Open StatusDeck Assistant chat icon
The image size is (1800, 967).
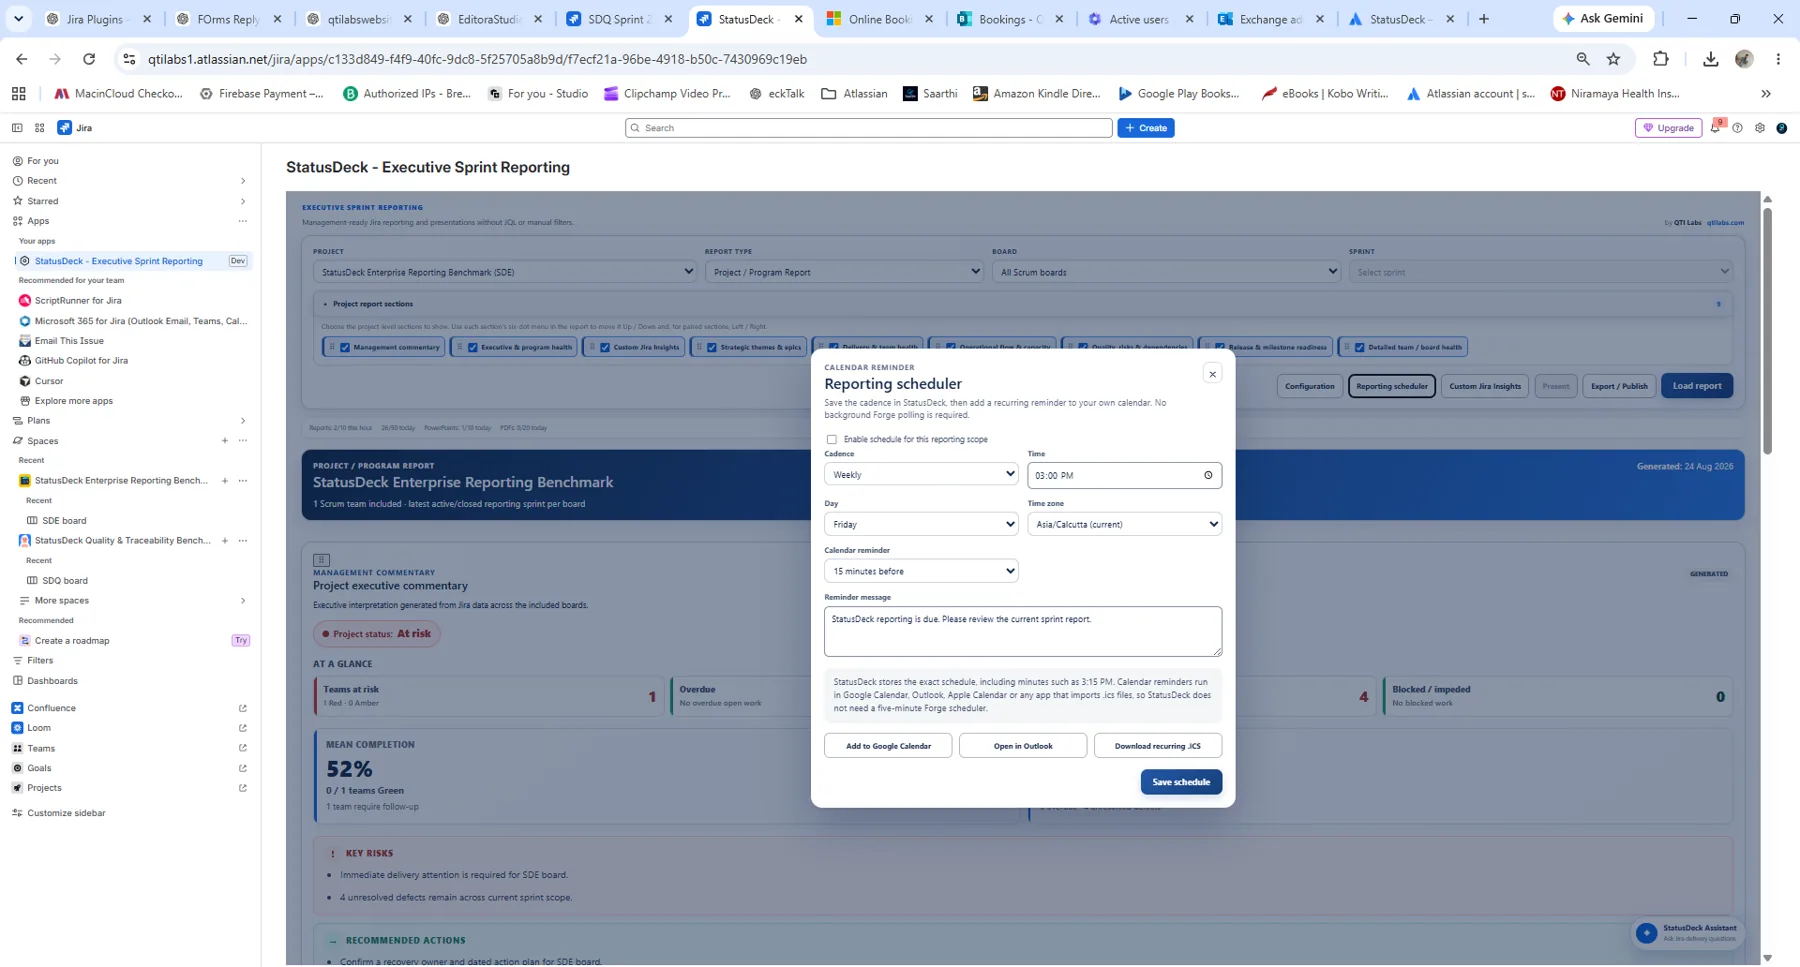[x=1646, y=933]
